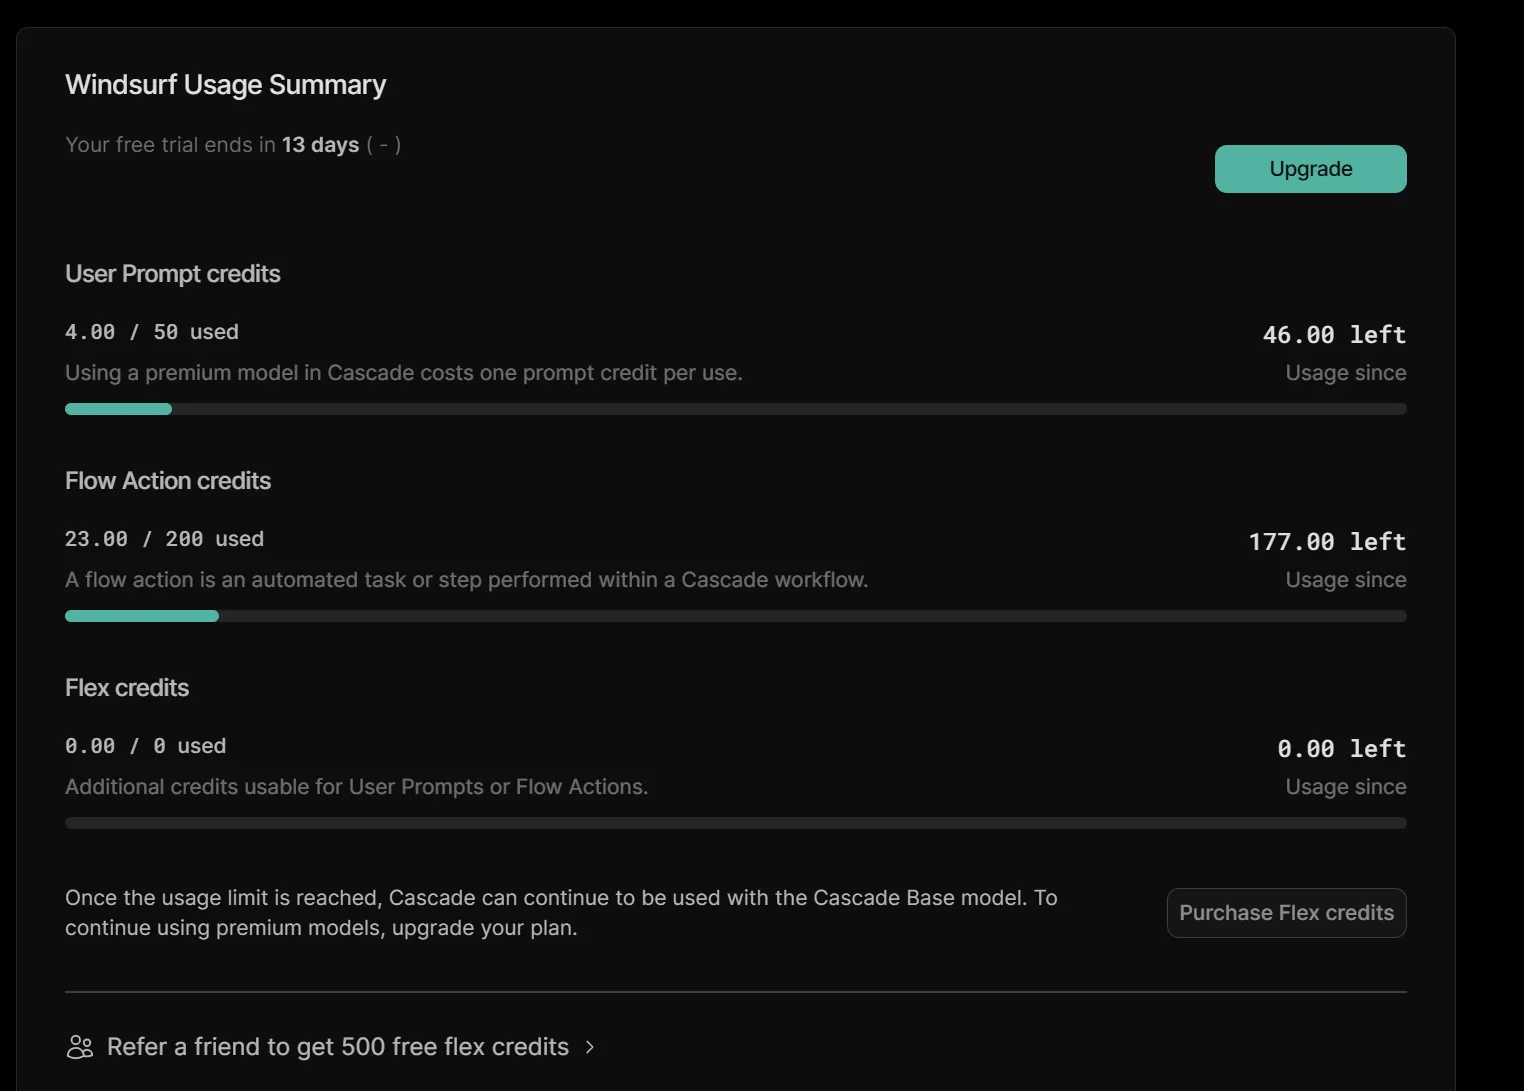Expand the chevron after Refer a friend text

pyautogui.click(x=590, y=1047)
